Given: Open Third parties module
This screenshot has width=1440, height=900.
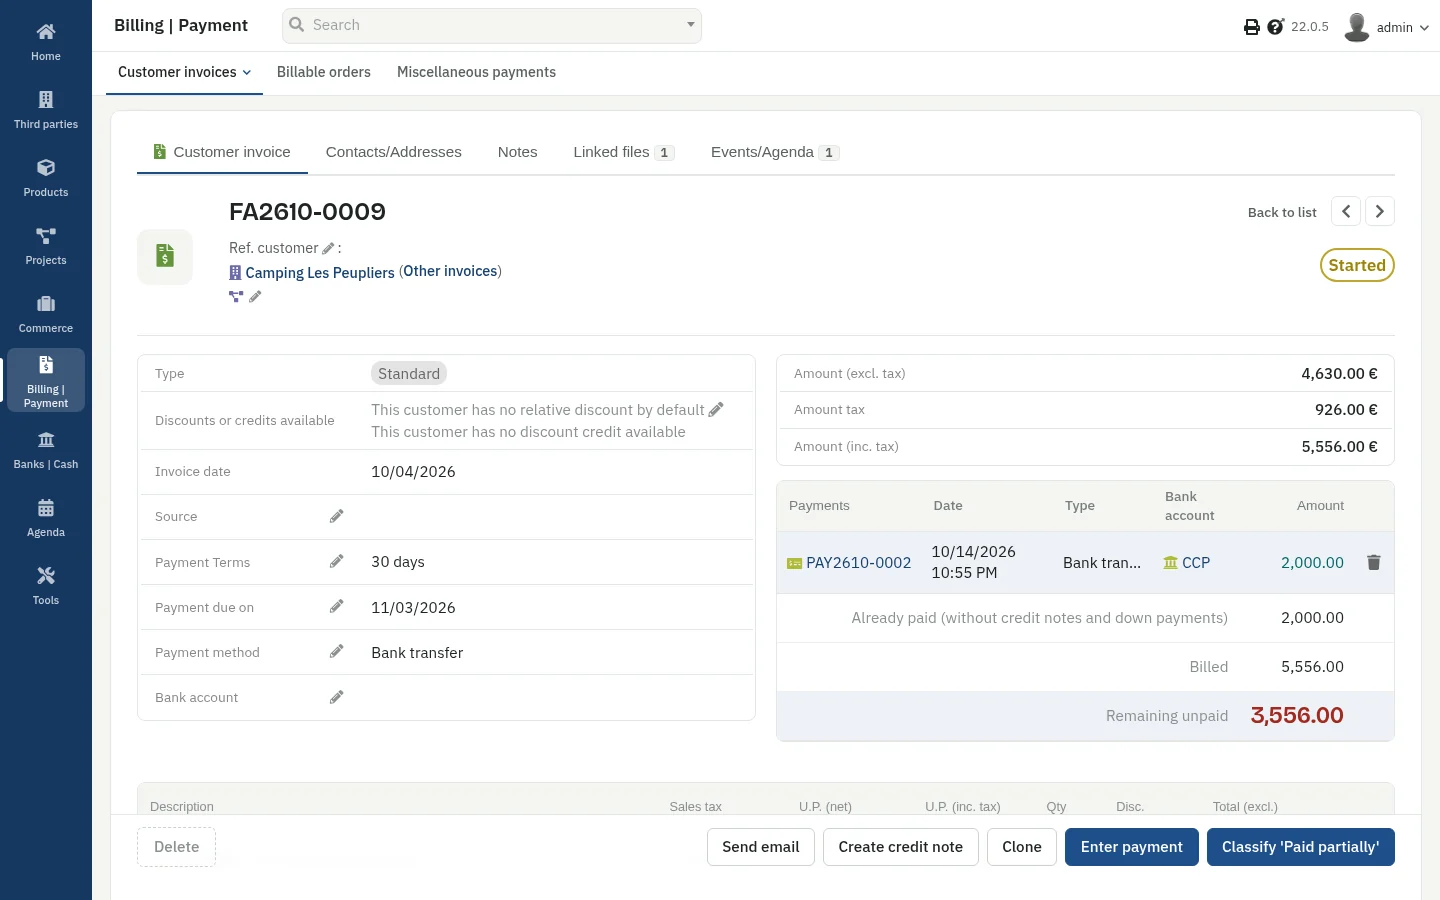Looking at the screenshot, I should (46, 110).
